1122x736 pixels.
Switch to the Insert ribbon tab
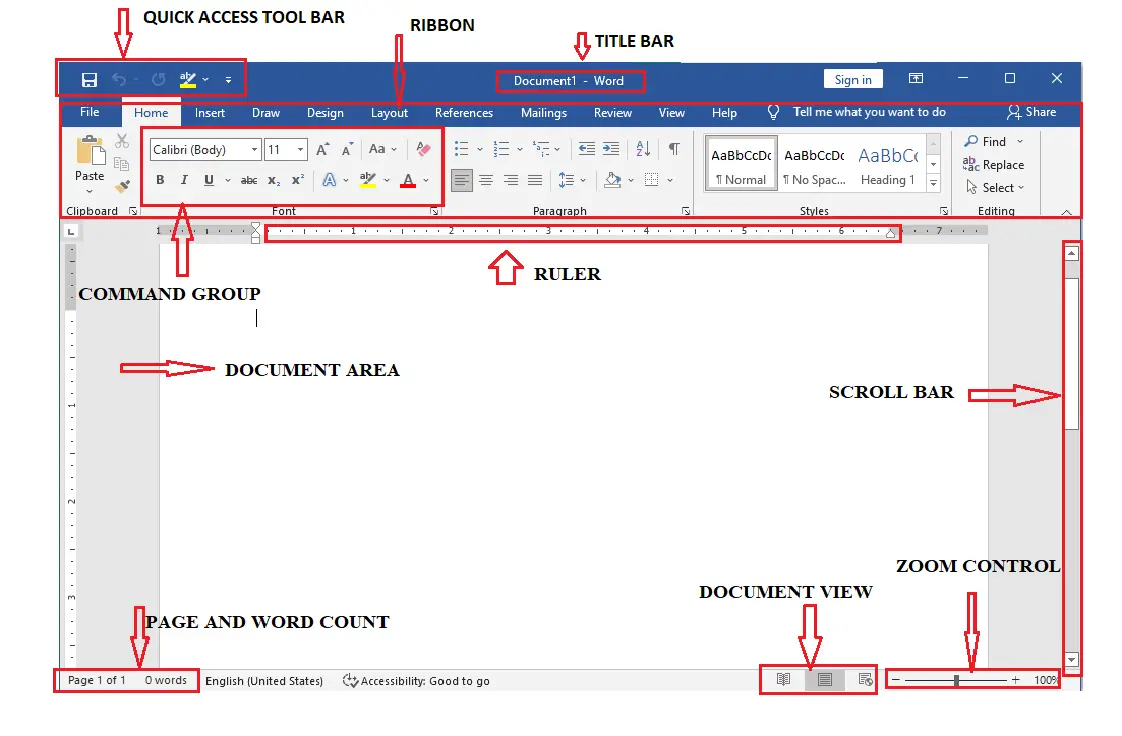click(210, 113)
